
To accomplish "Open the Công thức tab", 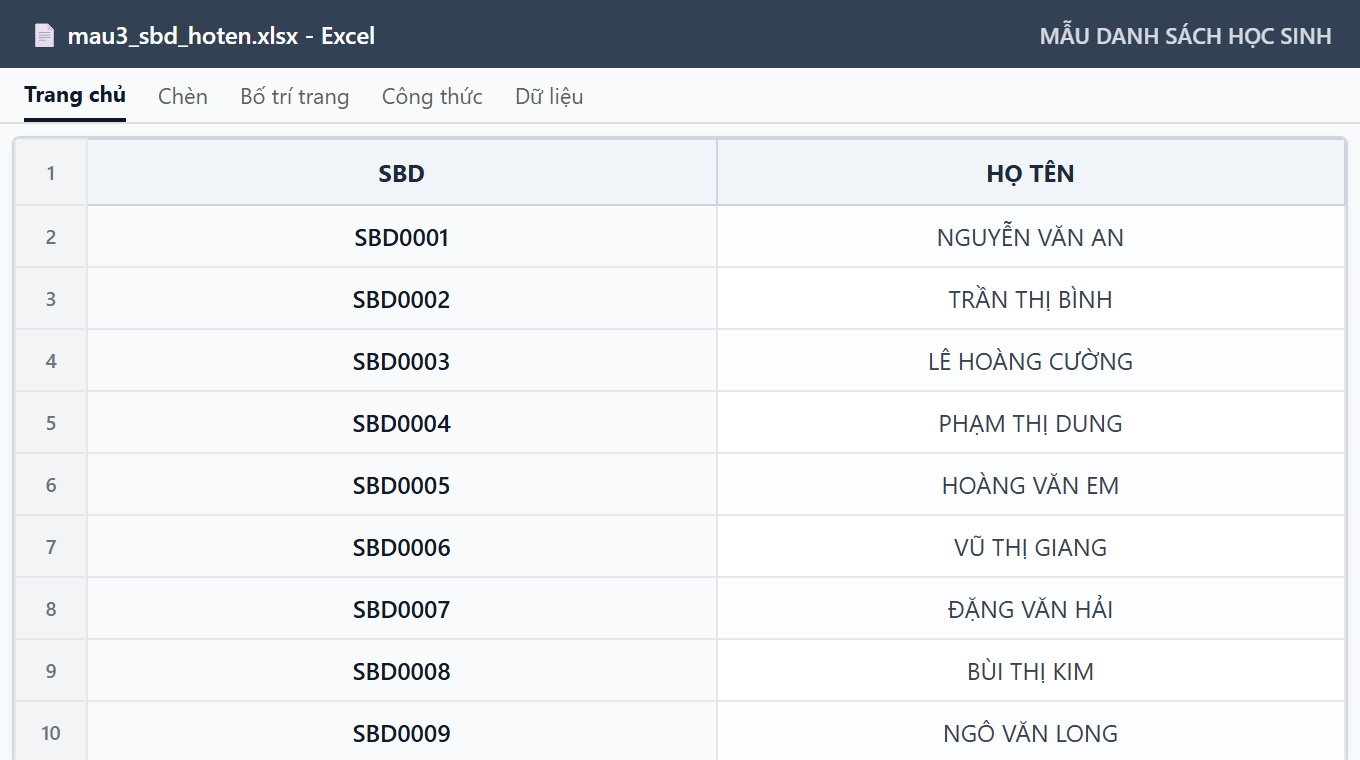I will pyautogui.click(x=432, y=96).
